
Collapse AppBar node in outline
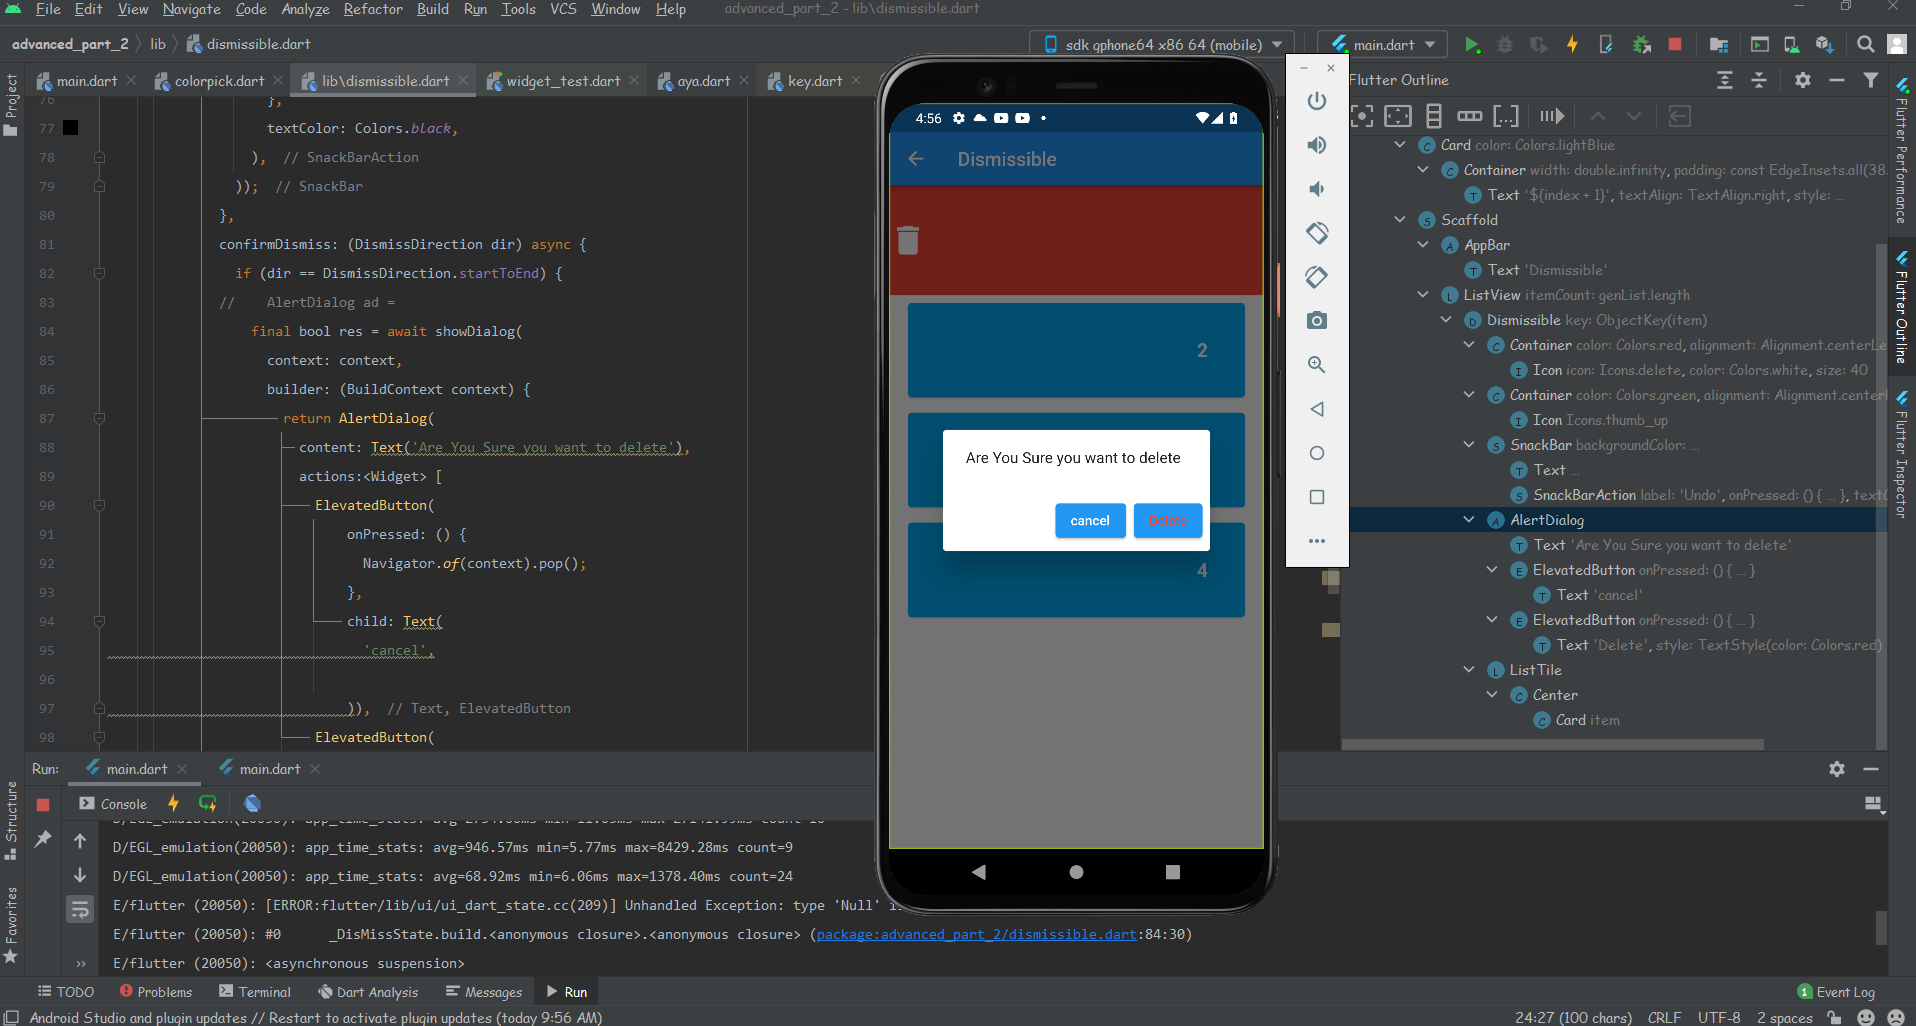click(1423, 245)
